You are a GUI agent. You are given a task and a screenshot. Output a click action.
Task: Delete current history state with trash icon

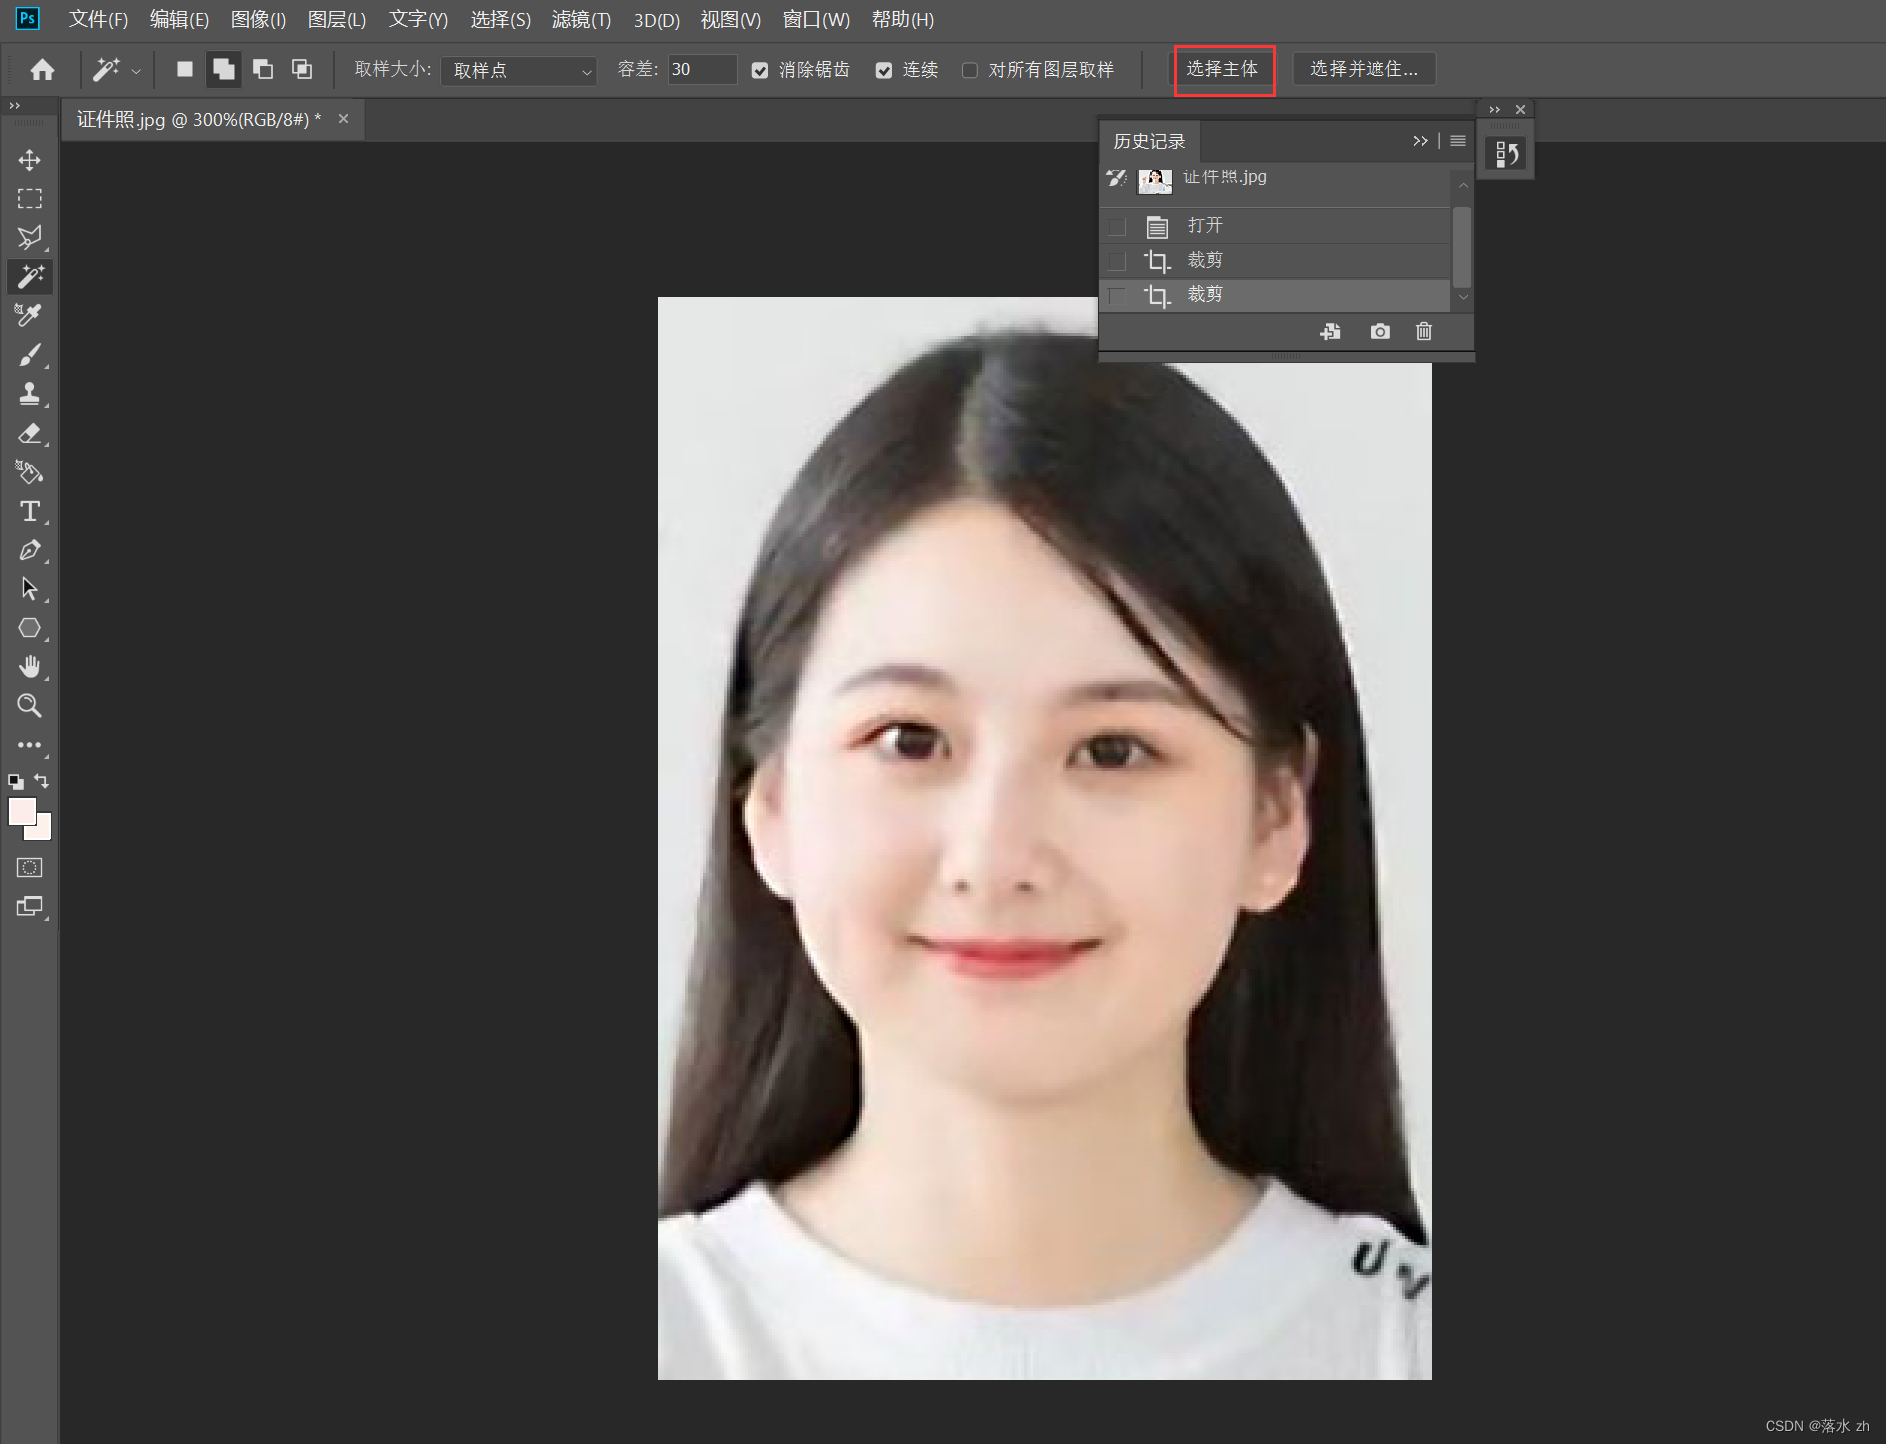tap(1423, 332)
